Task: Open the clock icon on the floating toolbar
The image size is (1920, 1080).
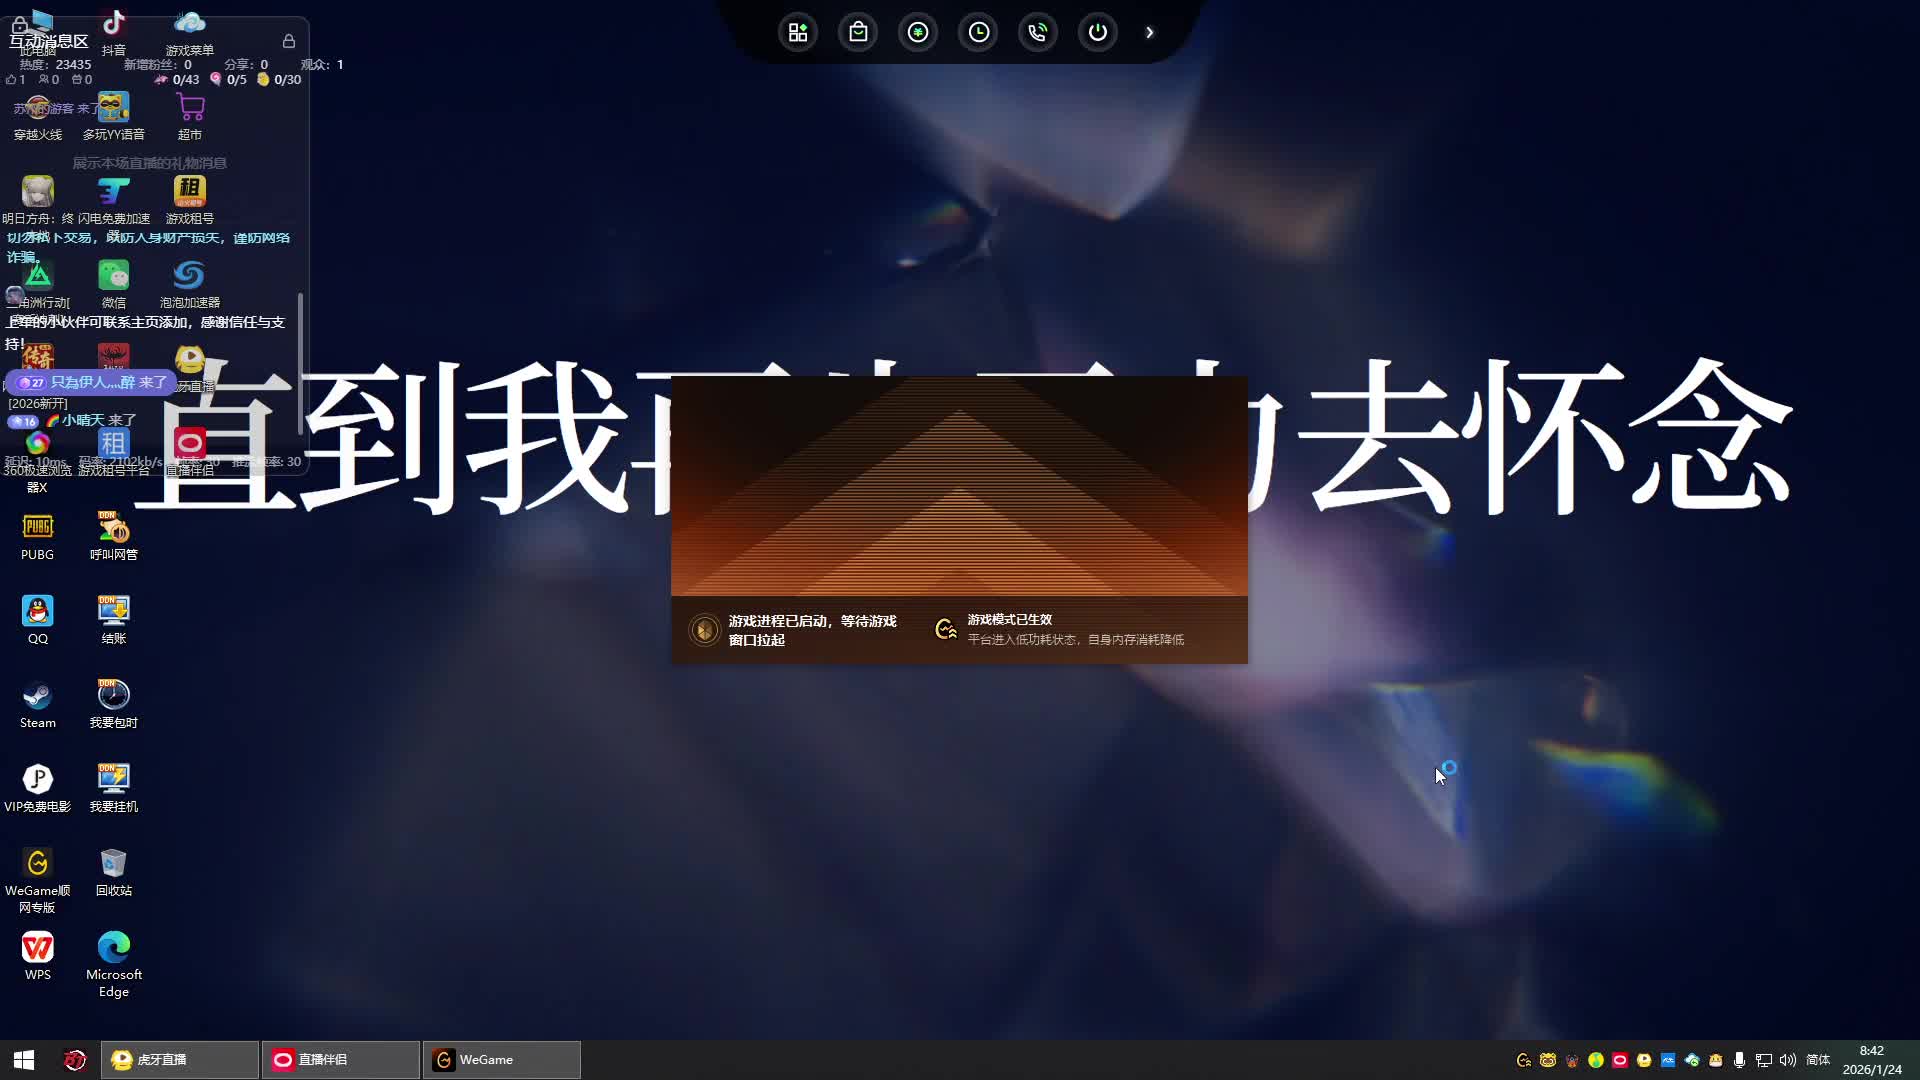Action: tap(978, 32)
